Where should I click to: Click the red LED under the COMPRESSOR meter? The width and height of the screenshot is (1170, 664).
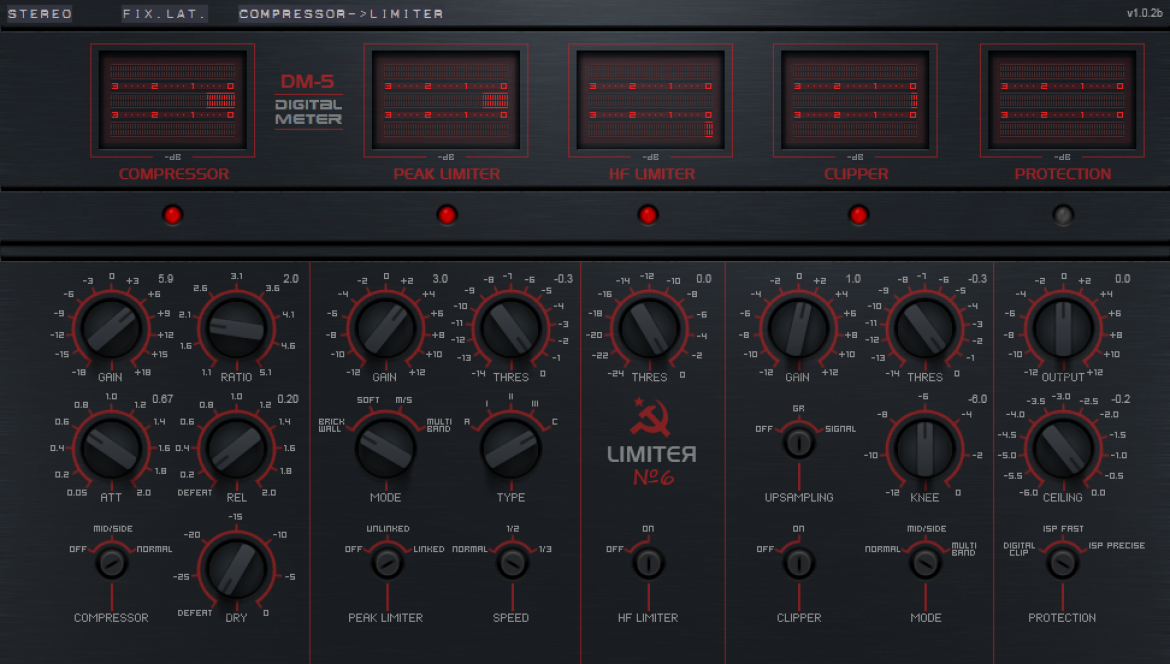[172, 215]
